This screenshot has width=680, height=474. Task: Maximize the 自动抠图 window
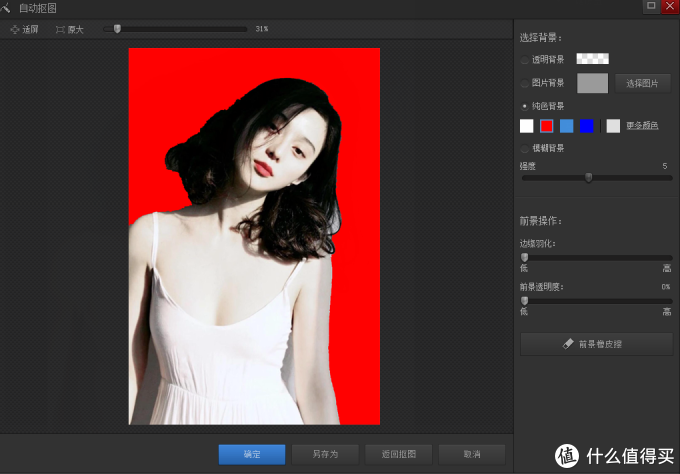651,6
